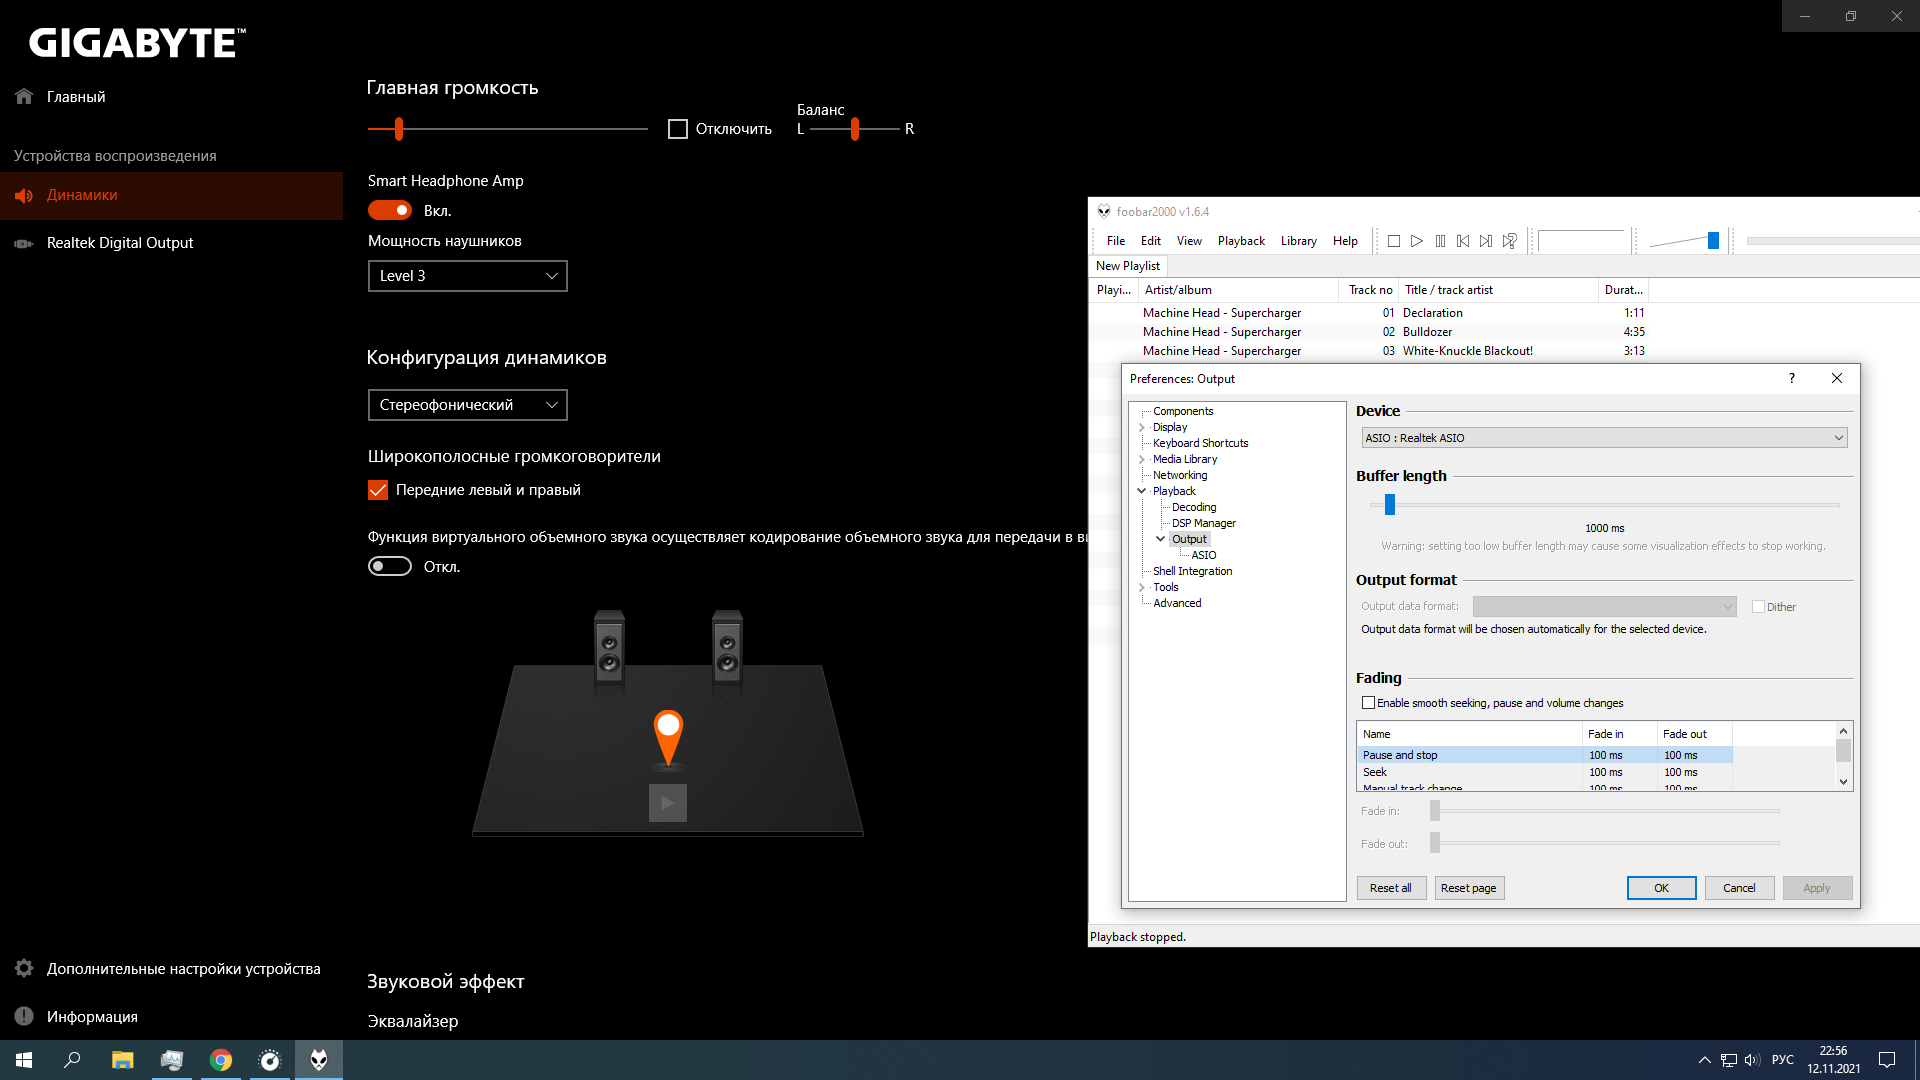This screenshot has width=1920, height=1080.
Task: Click the Buffer length slider handle
Action: (1389, 505)
